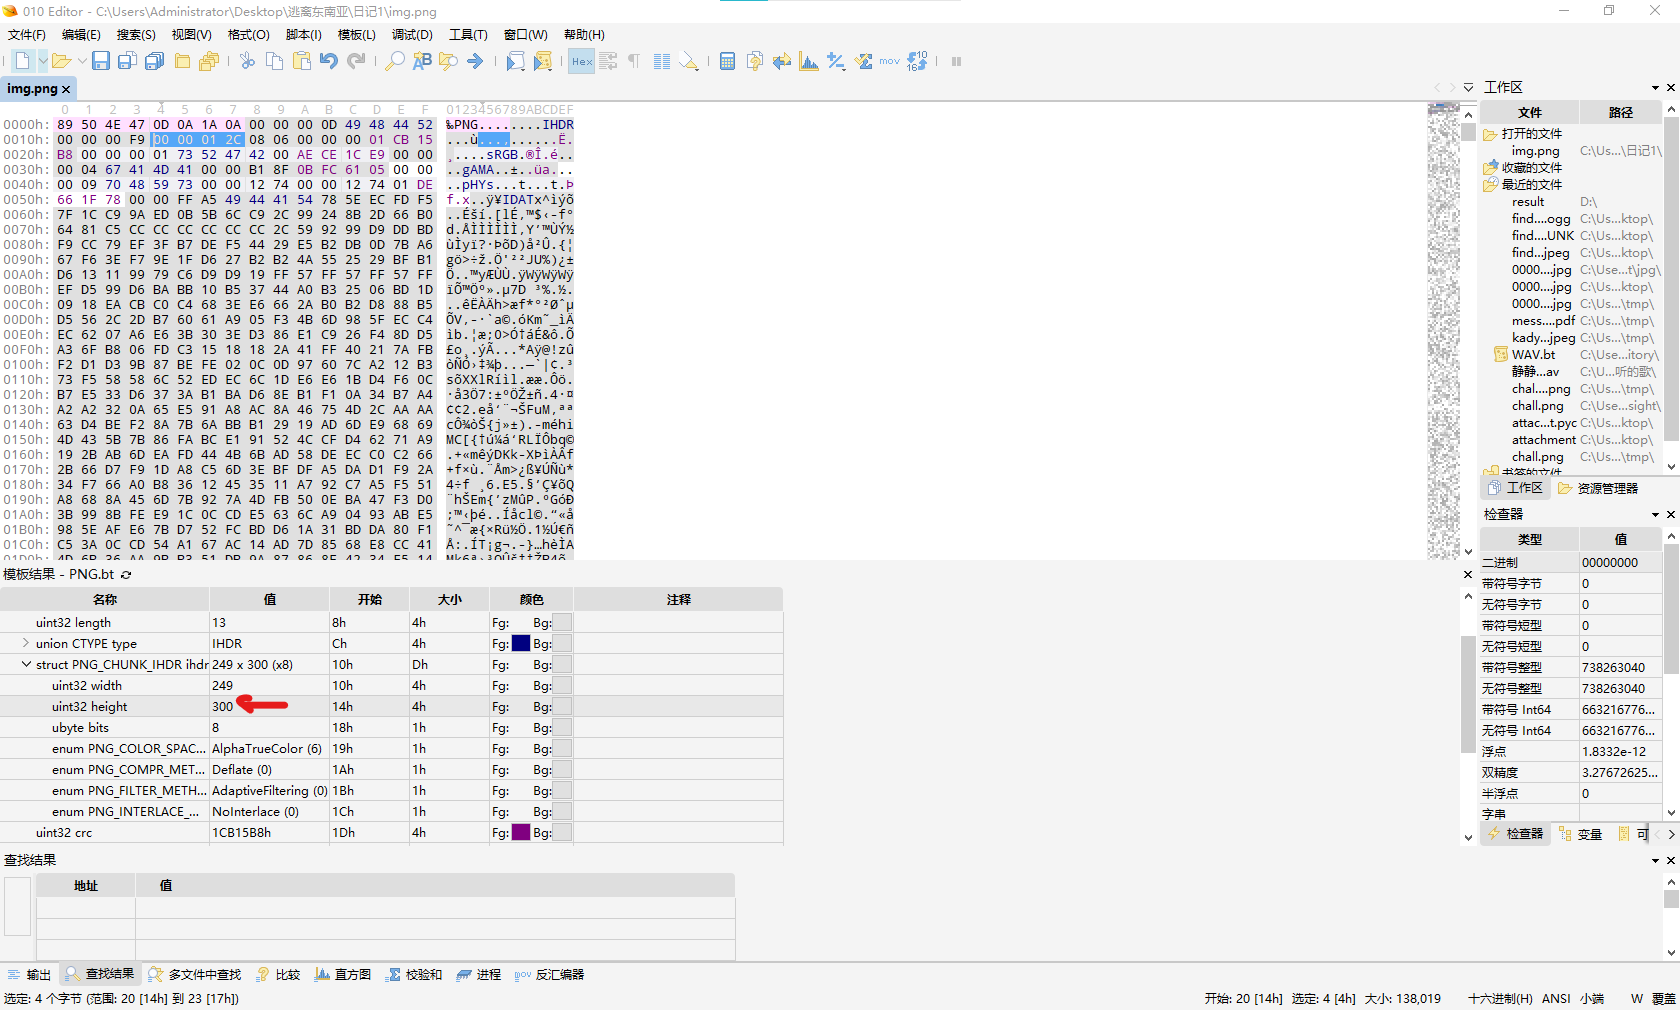Toggle 小端 endianness in status bar
Screen dimensions: 1680x1010
point(1592,999)
